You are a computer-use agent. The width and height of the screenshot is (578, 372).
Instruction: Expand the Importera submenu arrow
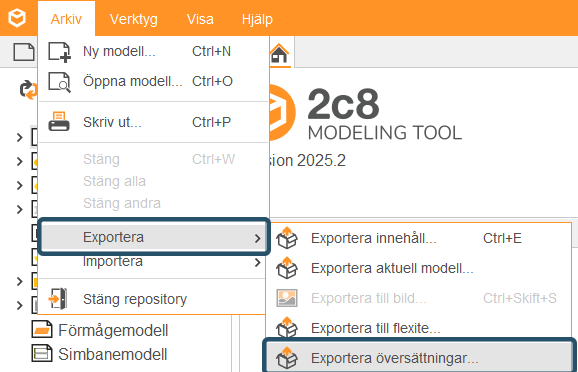coord(258,263)
